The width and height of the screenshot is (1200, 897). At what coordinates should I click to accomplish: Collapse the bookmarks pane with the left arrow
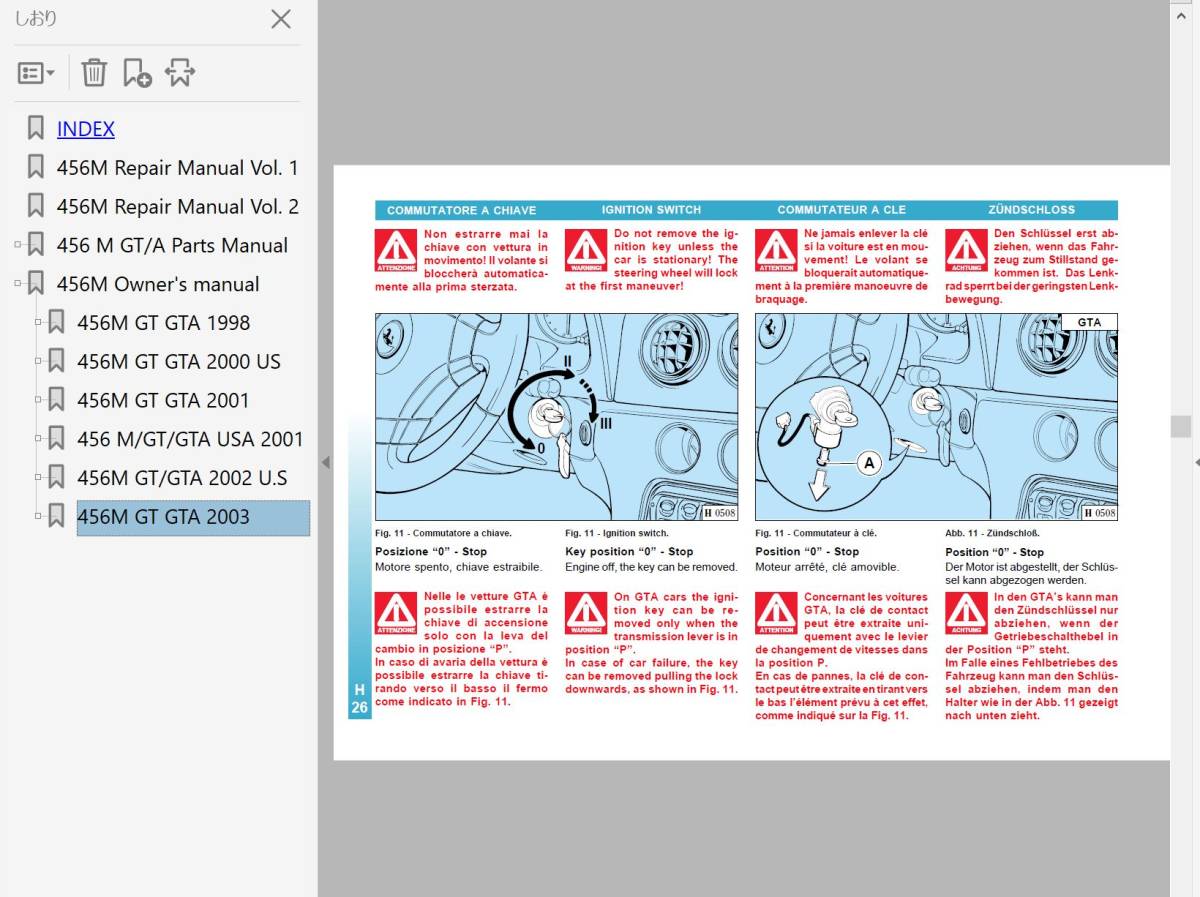coord(325,462)
